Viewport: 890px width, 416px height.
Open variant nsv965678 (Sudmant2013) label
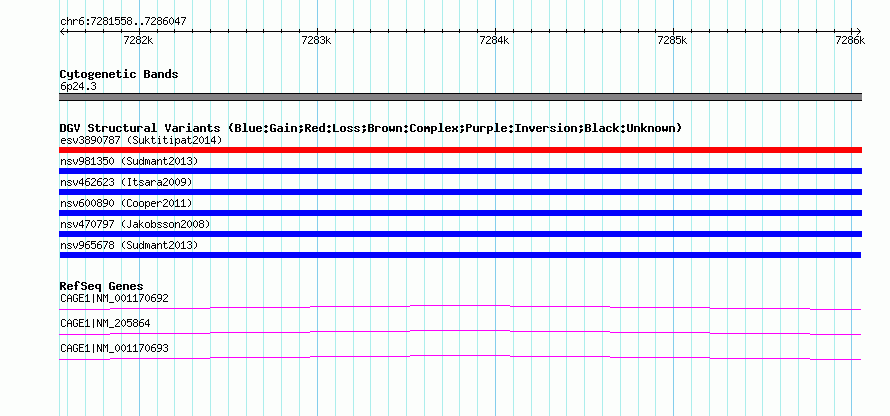129,245
